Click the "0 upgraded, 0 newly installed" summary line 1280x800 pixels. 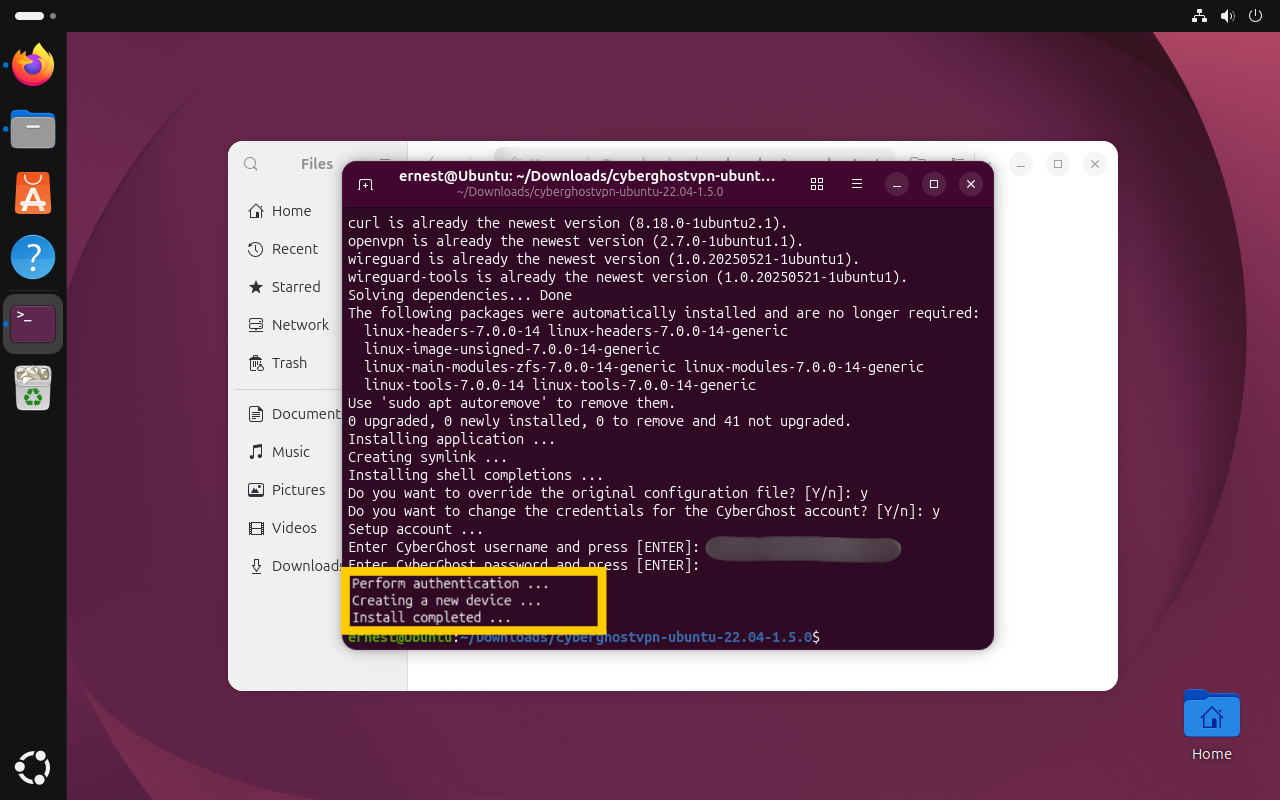(x=599, y=421)
